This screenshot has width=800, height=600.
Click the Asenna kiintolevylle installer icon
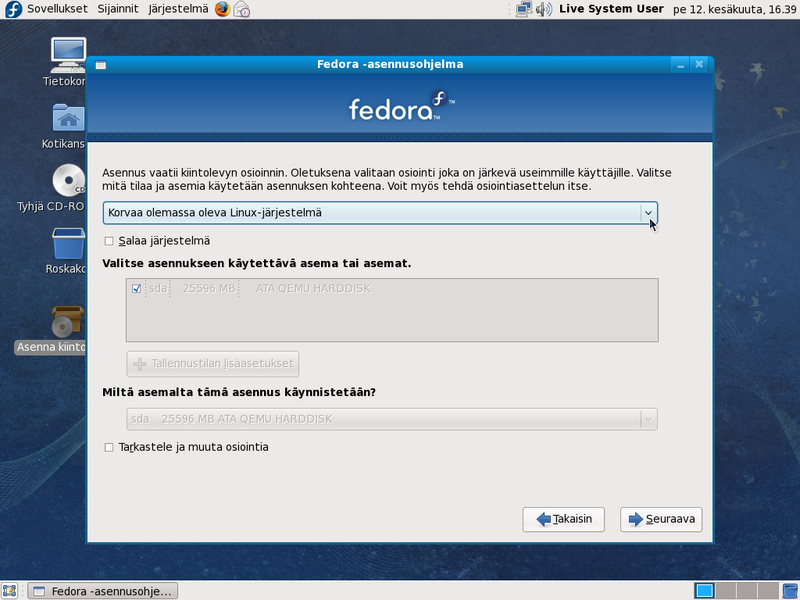[x=68, y=322]
